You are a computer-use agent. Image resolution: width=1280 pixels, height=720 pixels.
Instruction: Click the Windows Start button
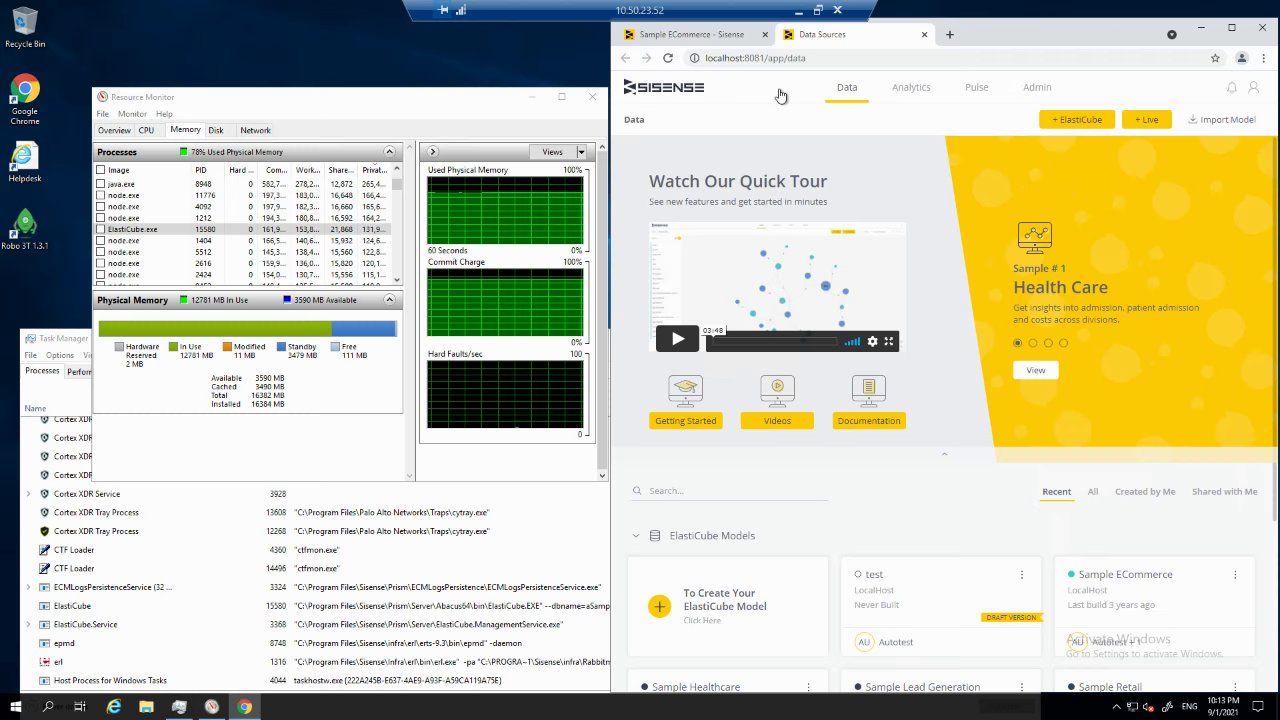14,707
